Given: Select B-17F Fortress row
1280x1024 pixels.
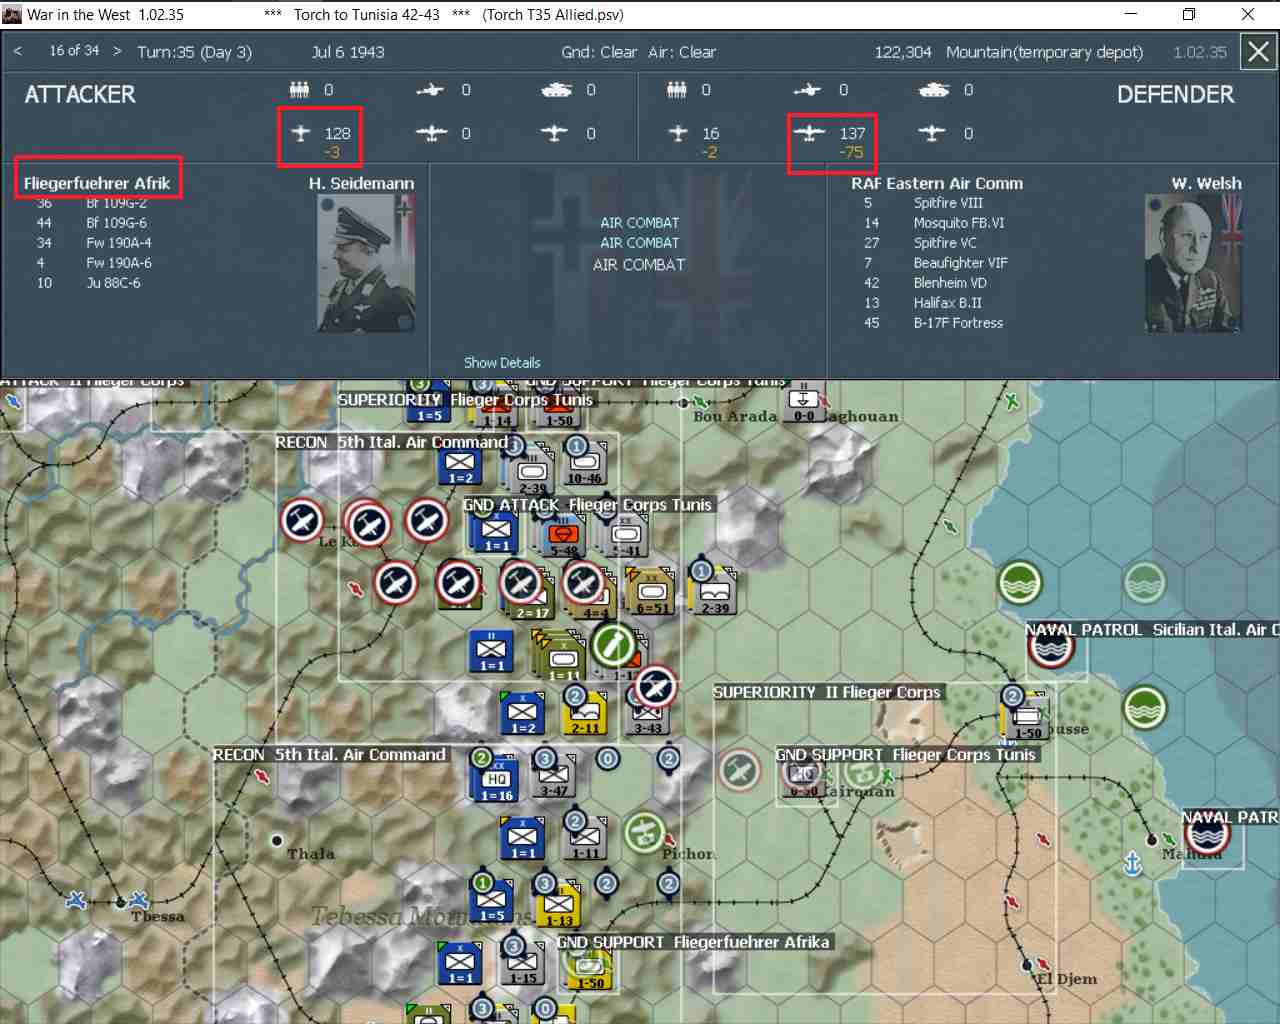Looking at the screenshot, I should point(933,323).
